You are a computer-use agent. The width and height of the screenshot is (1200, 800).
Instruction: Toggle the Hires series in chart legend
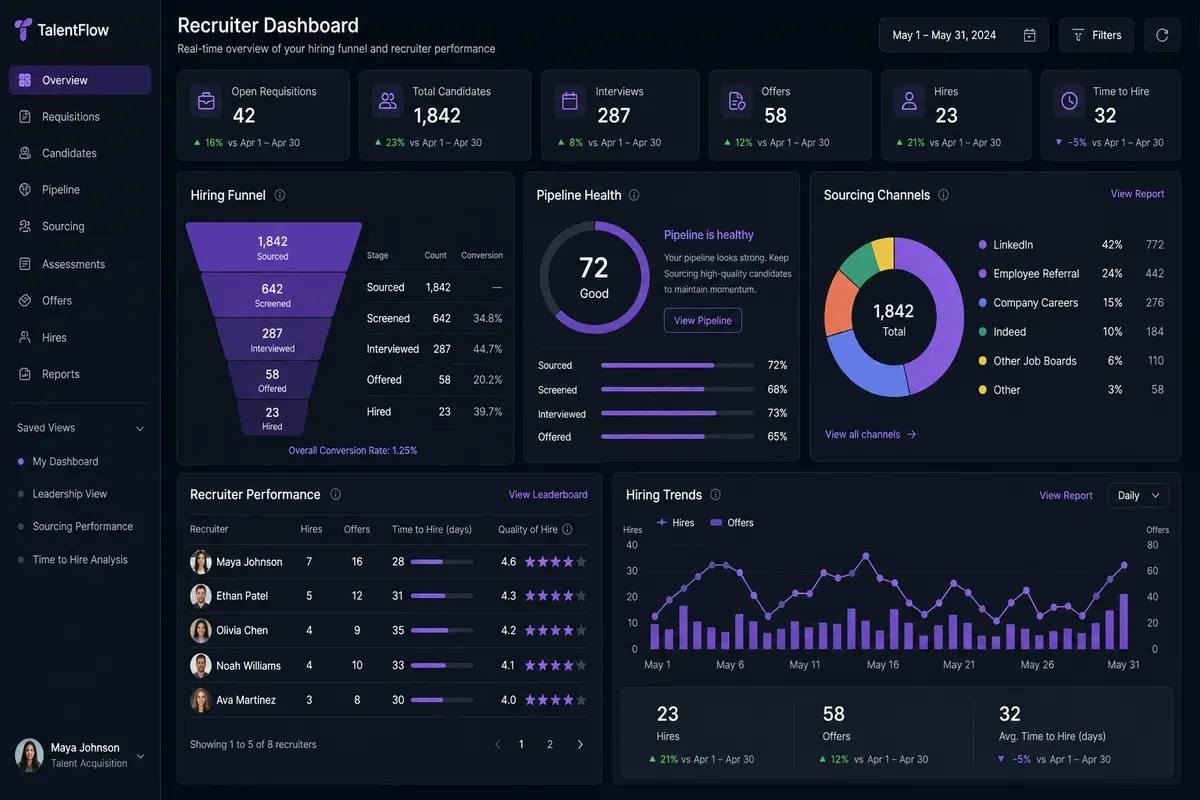click(x=675, y=523)
